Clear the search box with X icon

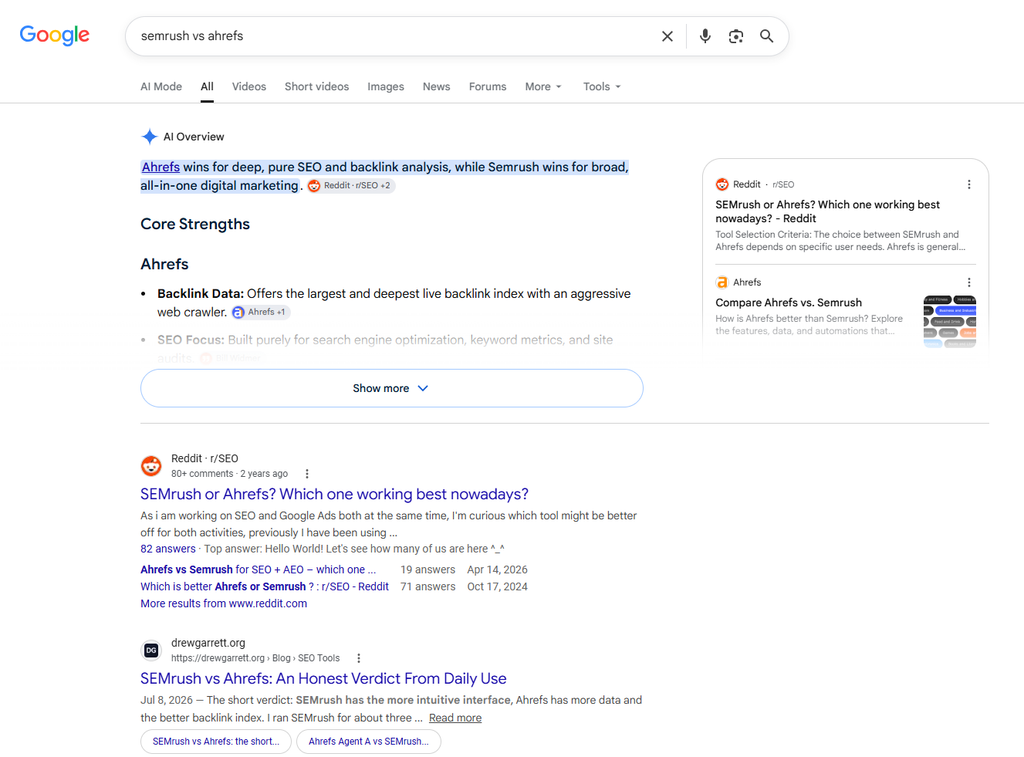[x=667, y=37]
